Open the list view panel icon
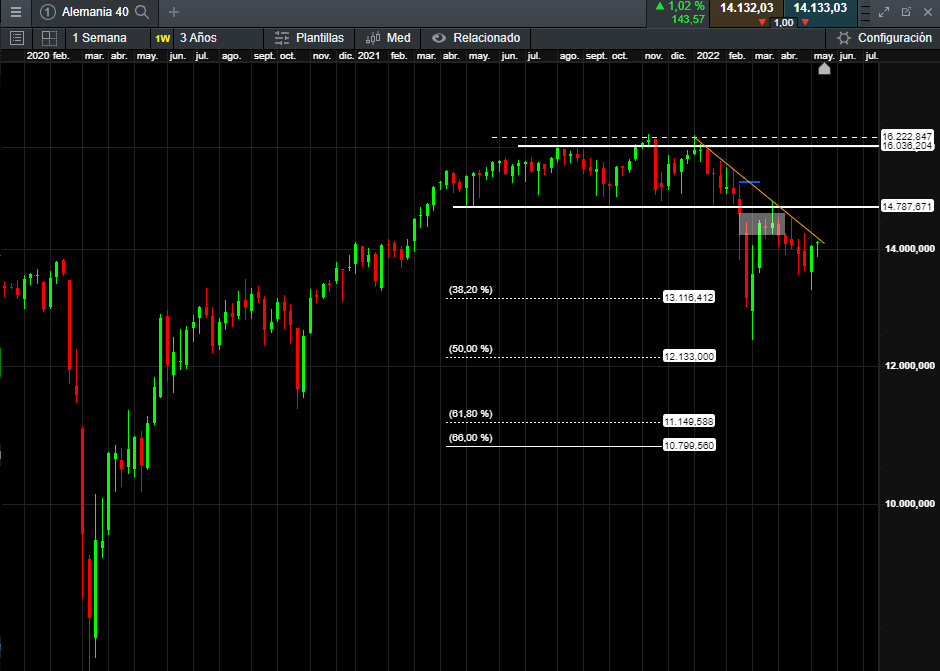The width and height of the screenshot is (940, 671). (x=17, y=38)
